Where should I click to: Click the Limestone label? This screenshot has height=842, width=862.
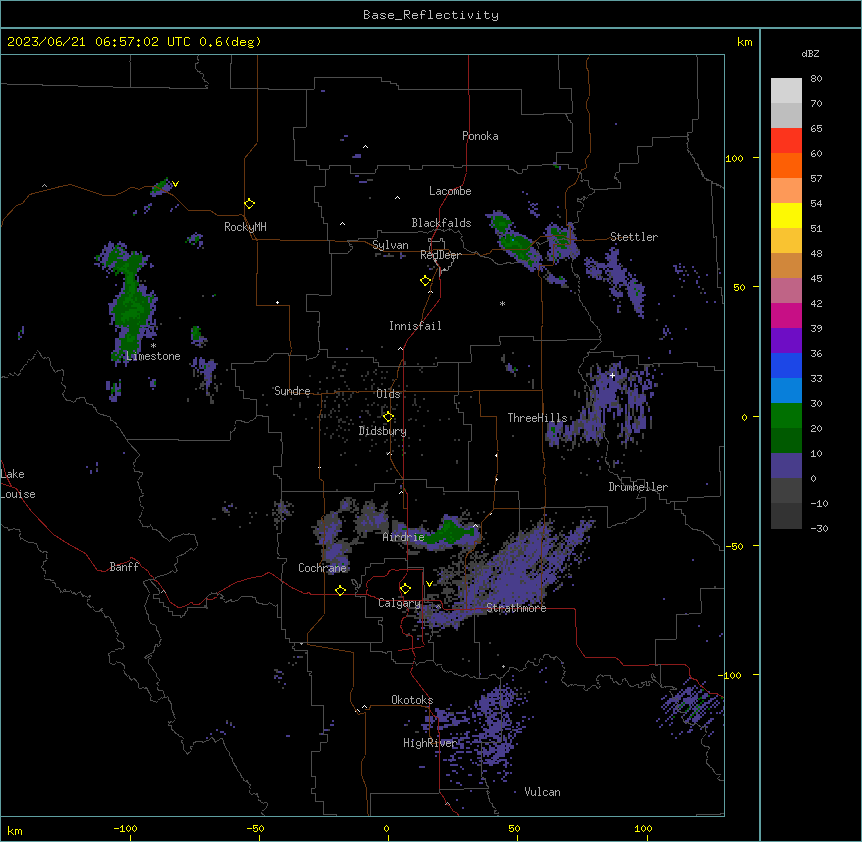(153, 356)
